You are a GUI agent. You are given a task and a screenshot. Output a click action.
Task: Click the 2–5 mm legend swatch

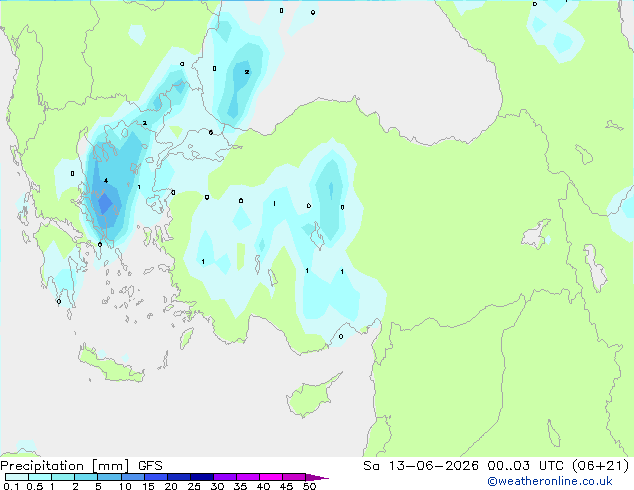[86, 477]
